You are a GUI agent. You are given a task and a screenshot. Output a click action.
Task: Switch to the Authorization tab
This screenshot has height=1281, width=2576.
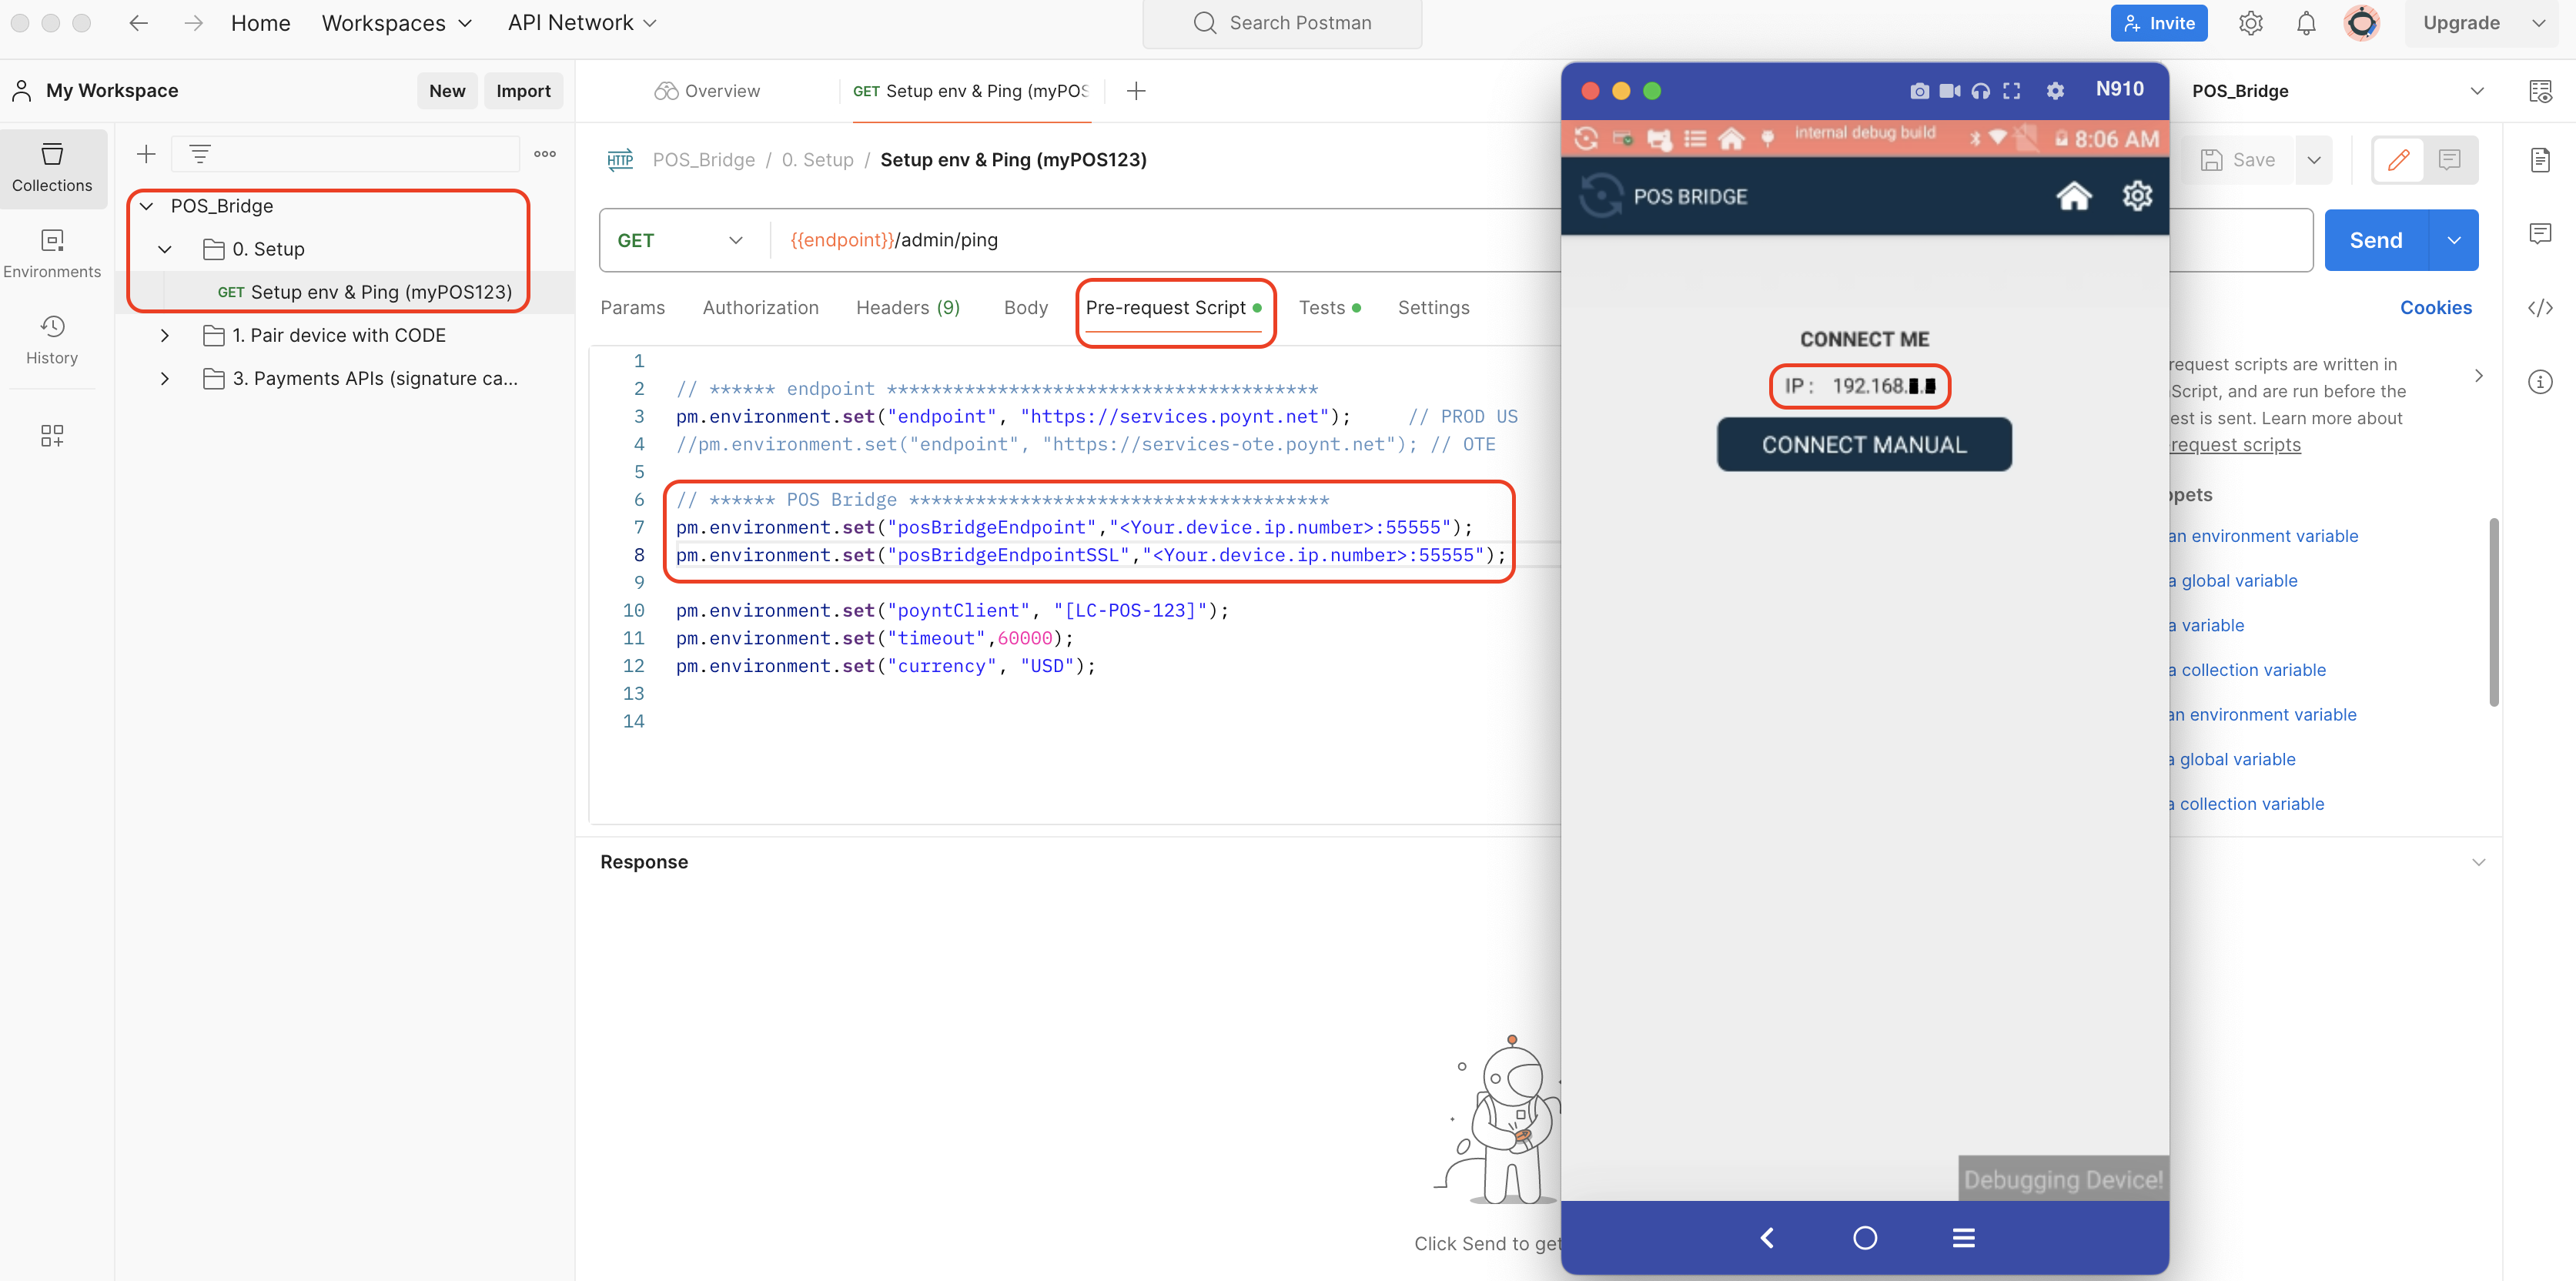click(x=760, y=308)
